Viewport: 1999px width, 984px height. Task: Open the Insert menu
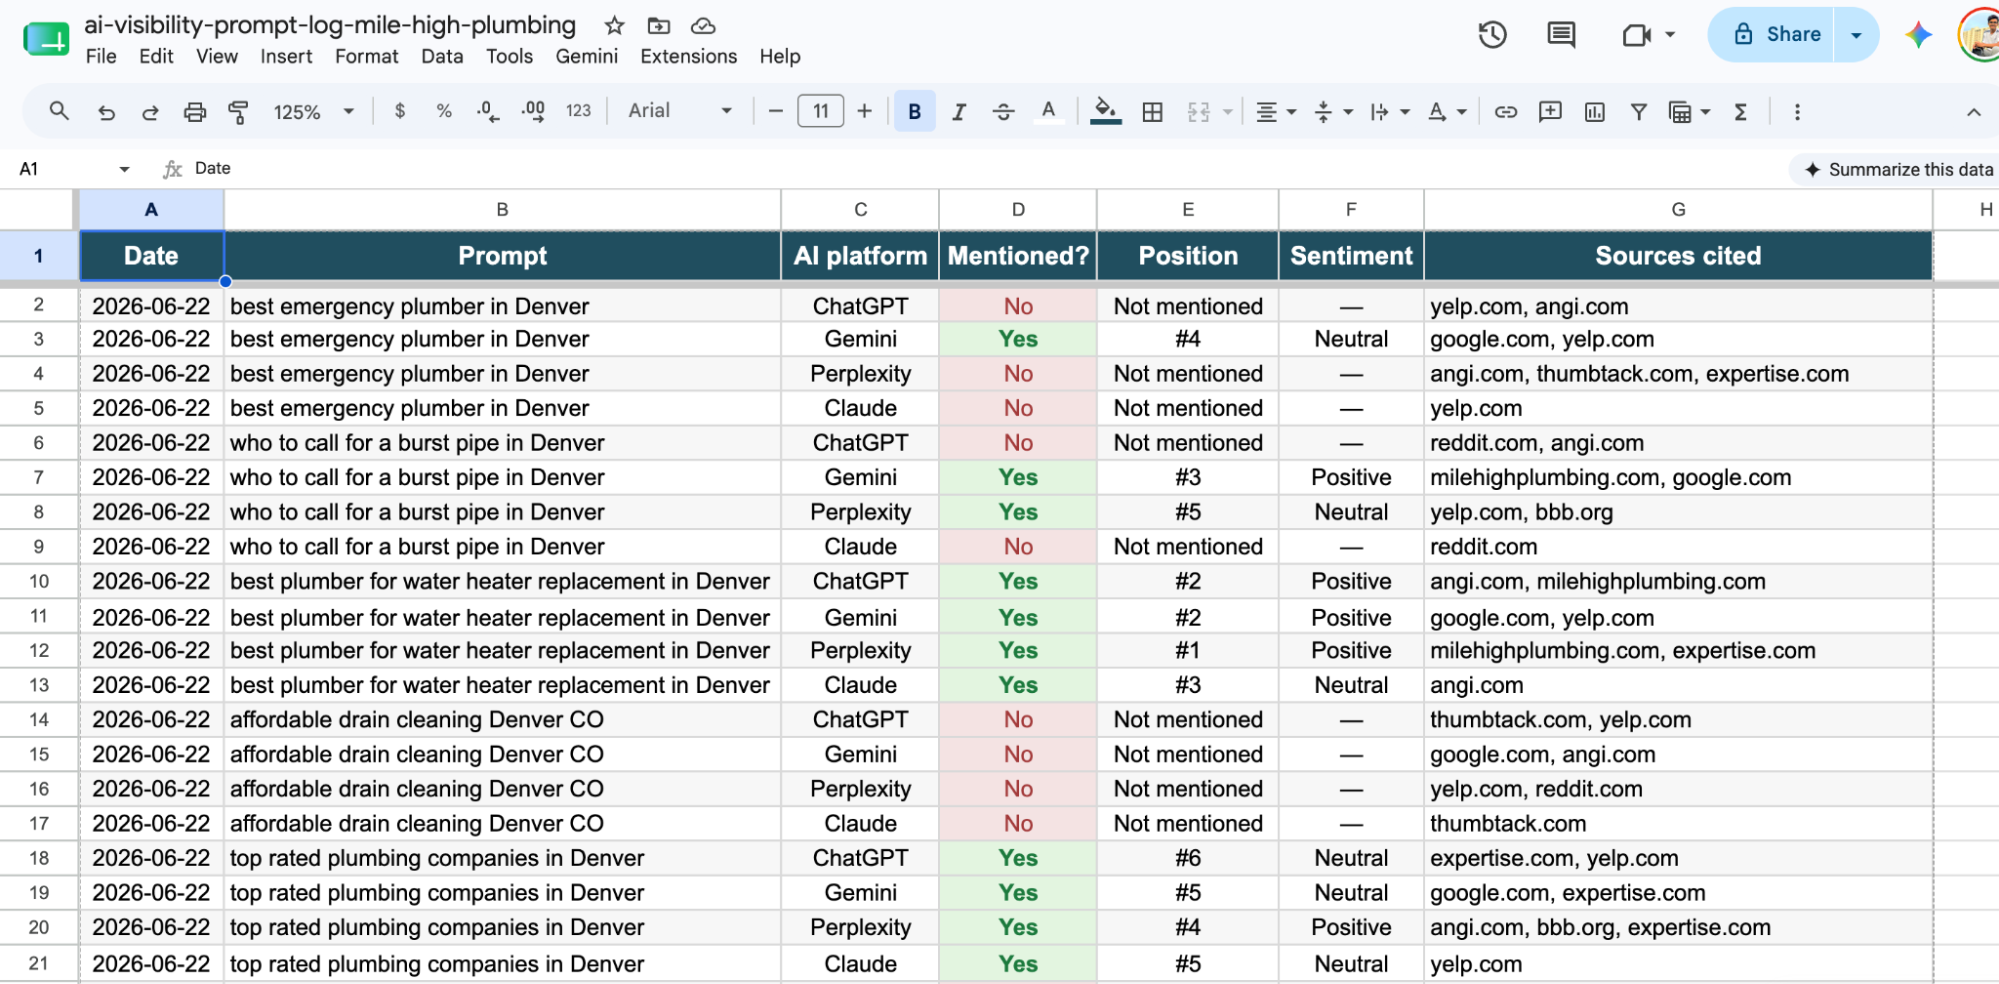286,56
